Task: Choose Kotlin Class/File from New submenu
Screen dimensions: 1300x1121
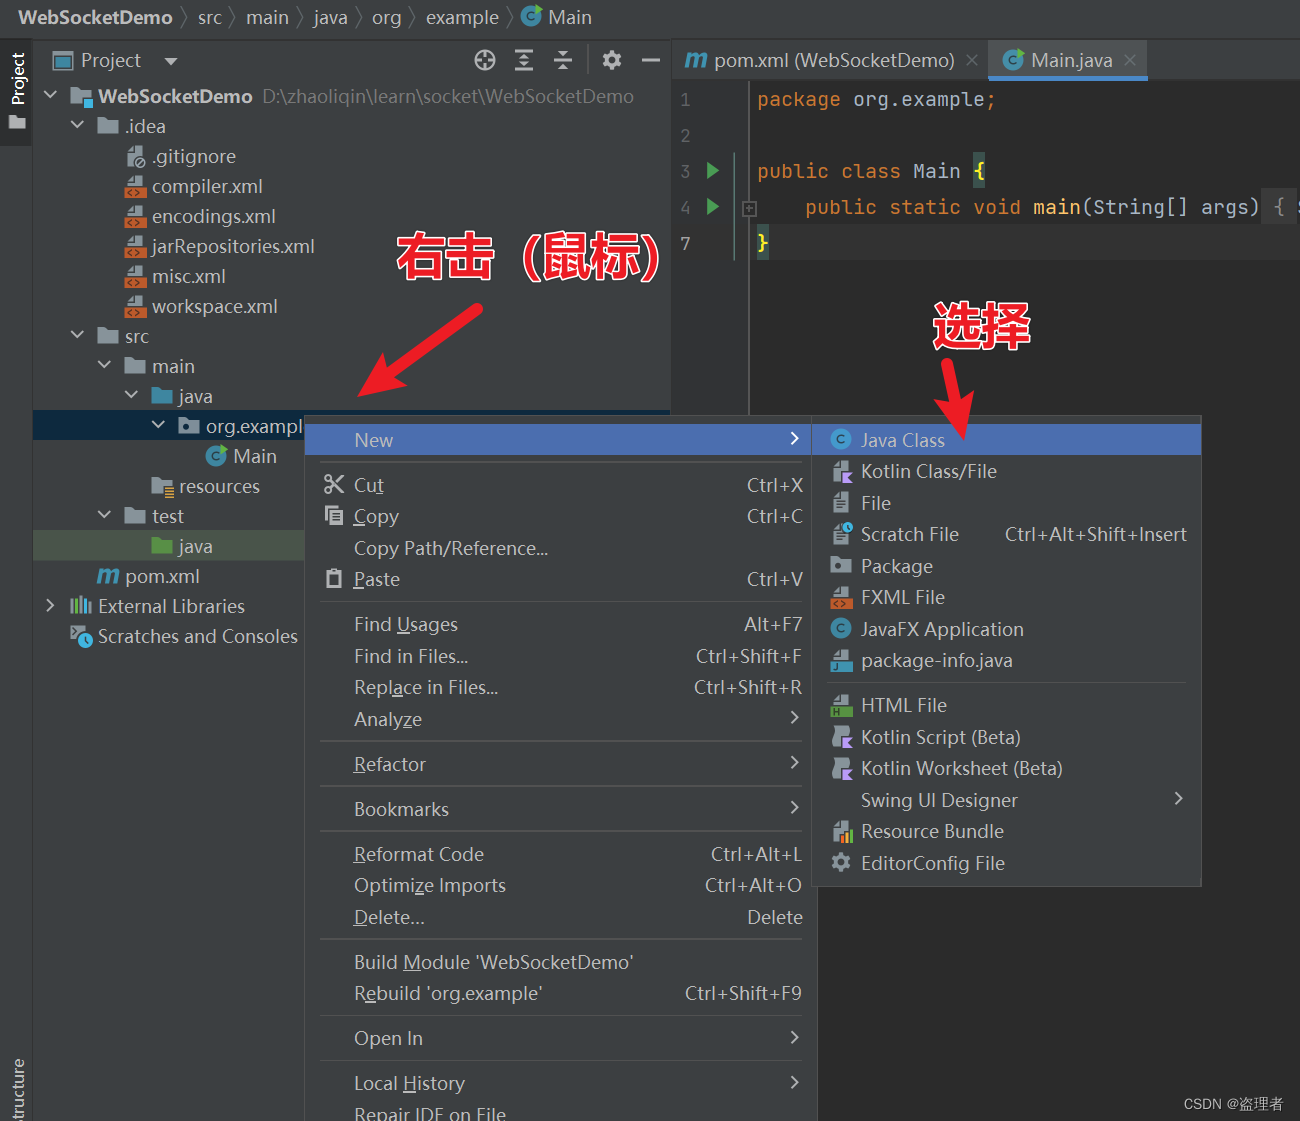Action: pos(1006,472)
